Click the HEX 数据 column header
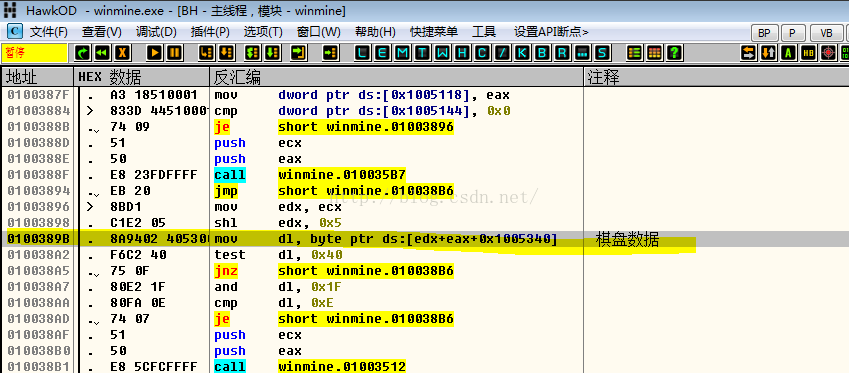Image resolution: width=849 pixels, height=373 pixels. coord(141,77)
